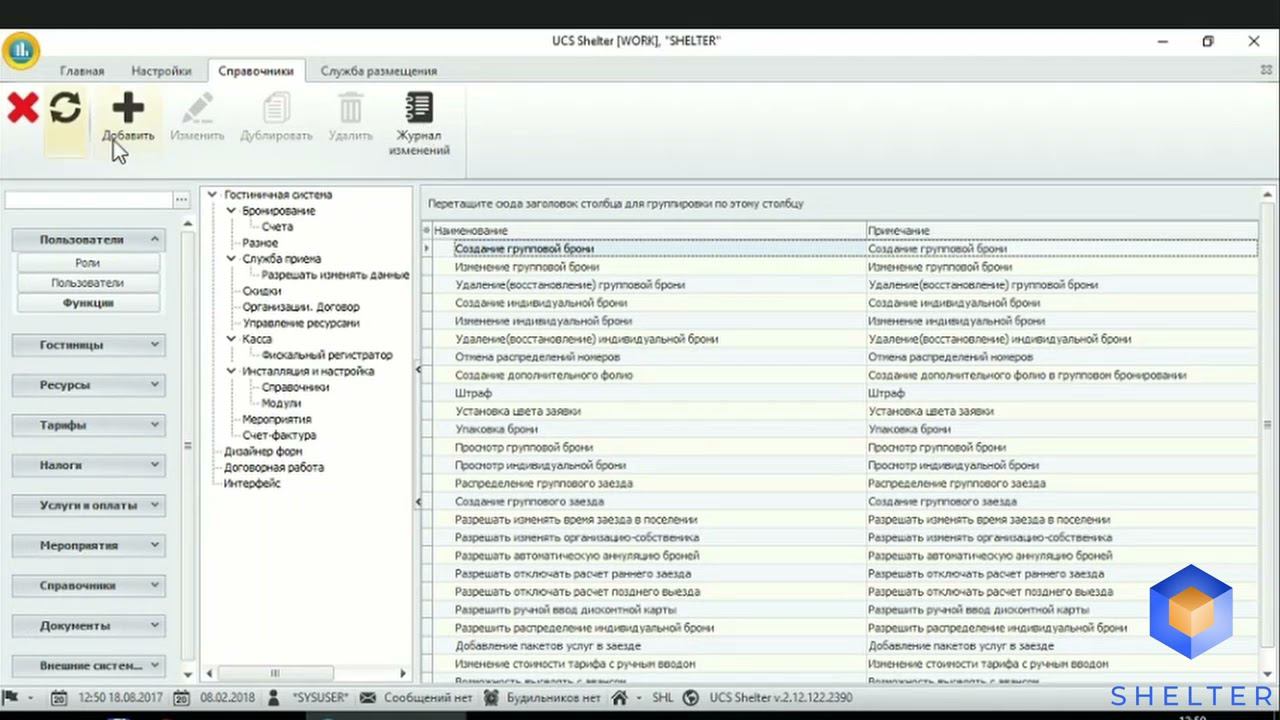The image size is (1280, 720).
Task: Expand the Справочники sidebar group
Action: click(155, 585)
